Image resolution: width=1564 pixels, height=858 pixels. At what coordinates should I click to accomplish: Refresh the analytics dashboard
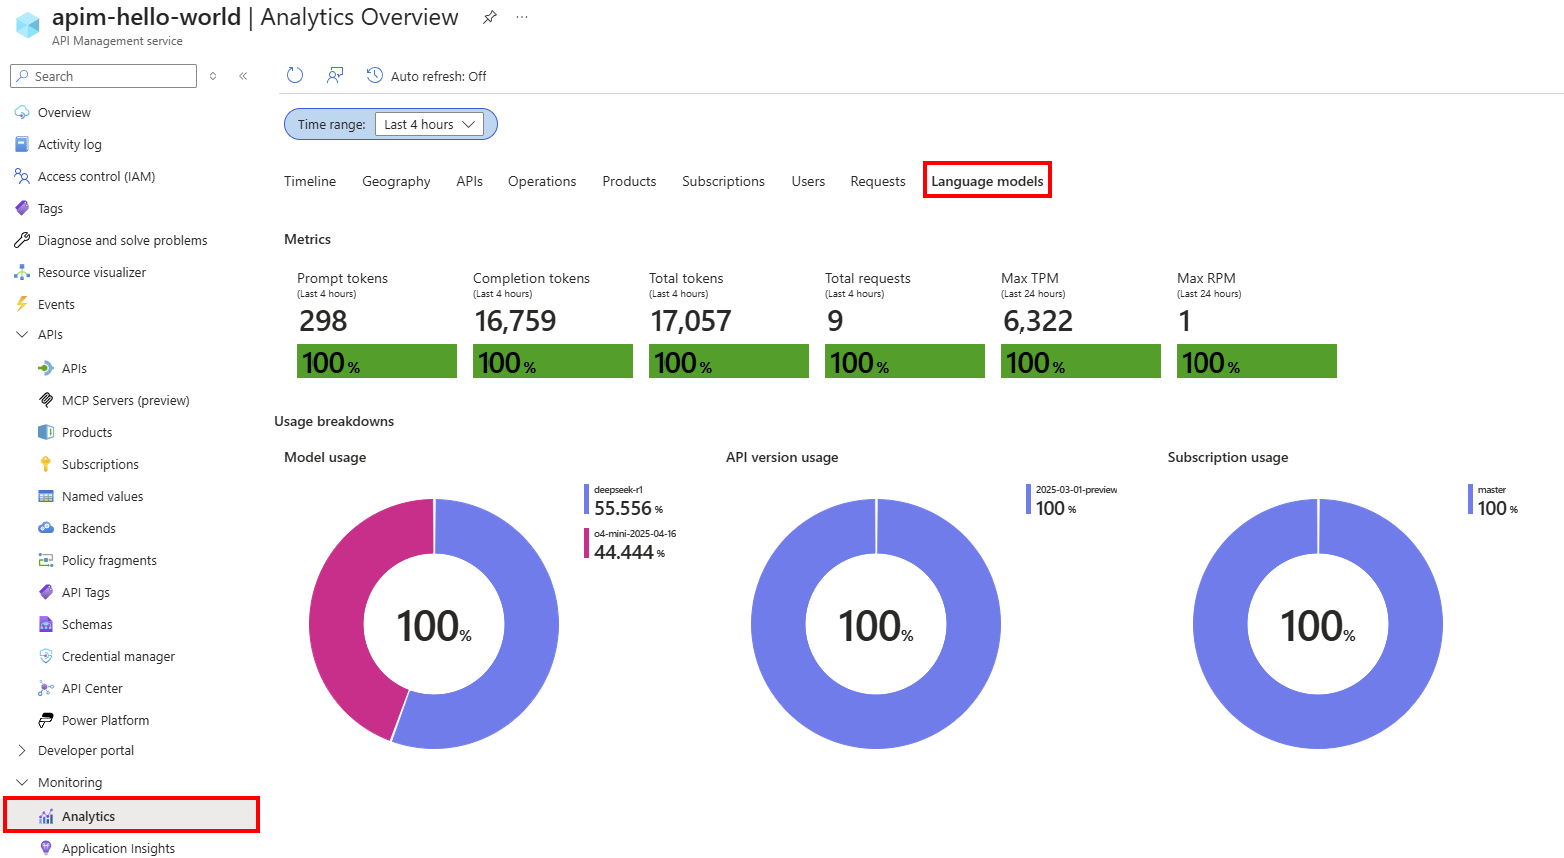pyautogui.click(x=294, y=75)
